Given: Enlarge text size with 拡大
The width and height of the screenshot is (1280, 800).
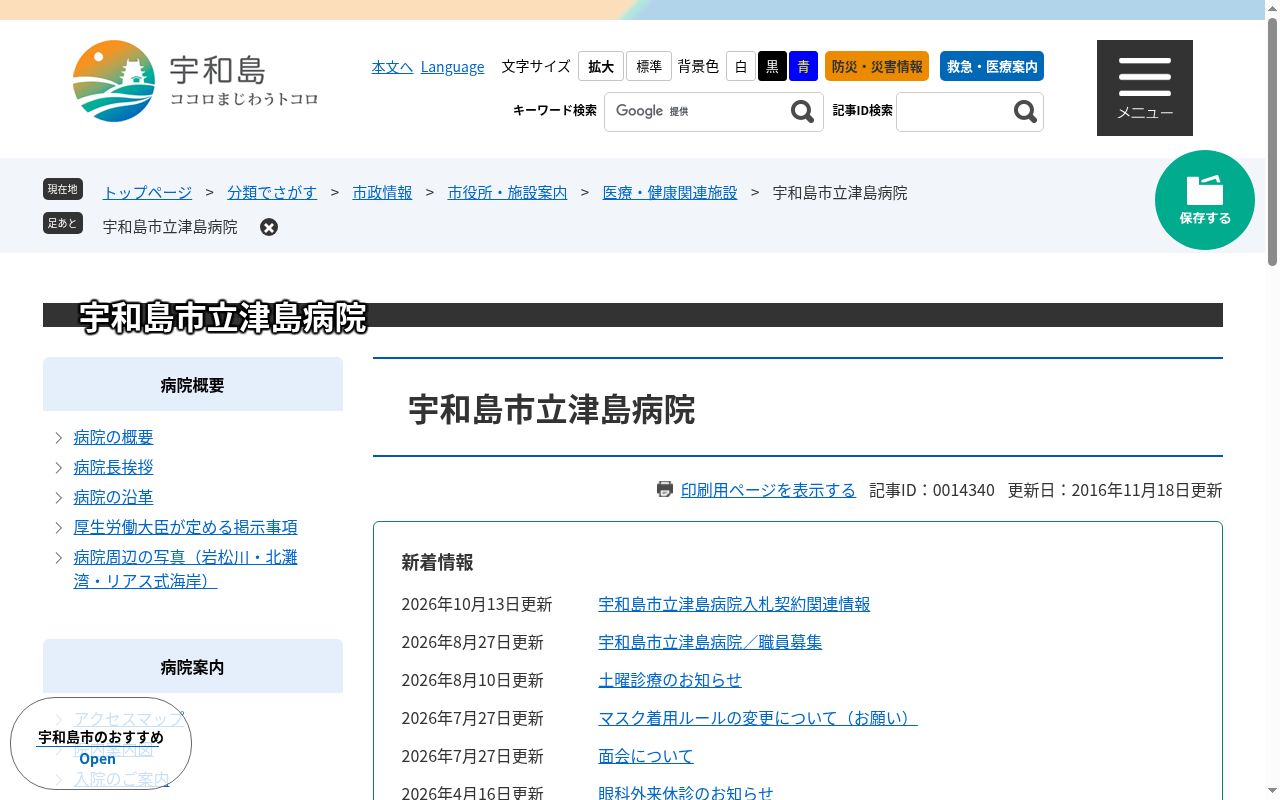Looking at the screenshot, I should [x=601, y=67].
